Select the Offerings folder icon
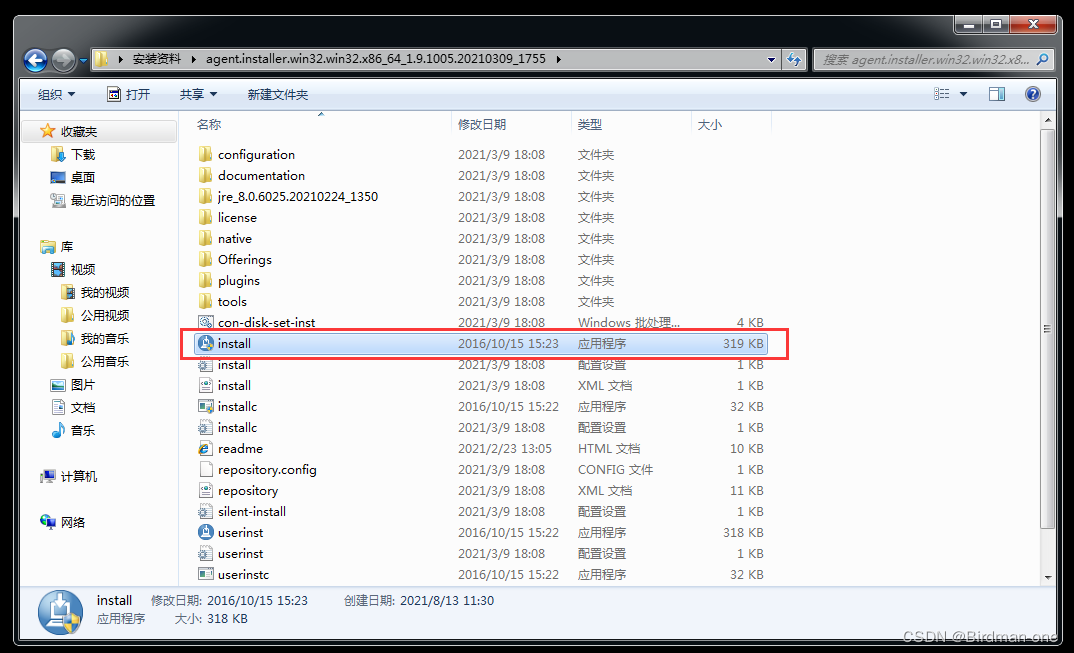Screen dimensions: 1074x653 pos(205,260)
